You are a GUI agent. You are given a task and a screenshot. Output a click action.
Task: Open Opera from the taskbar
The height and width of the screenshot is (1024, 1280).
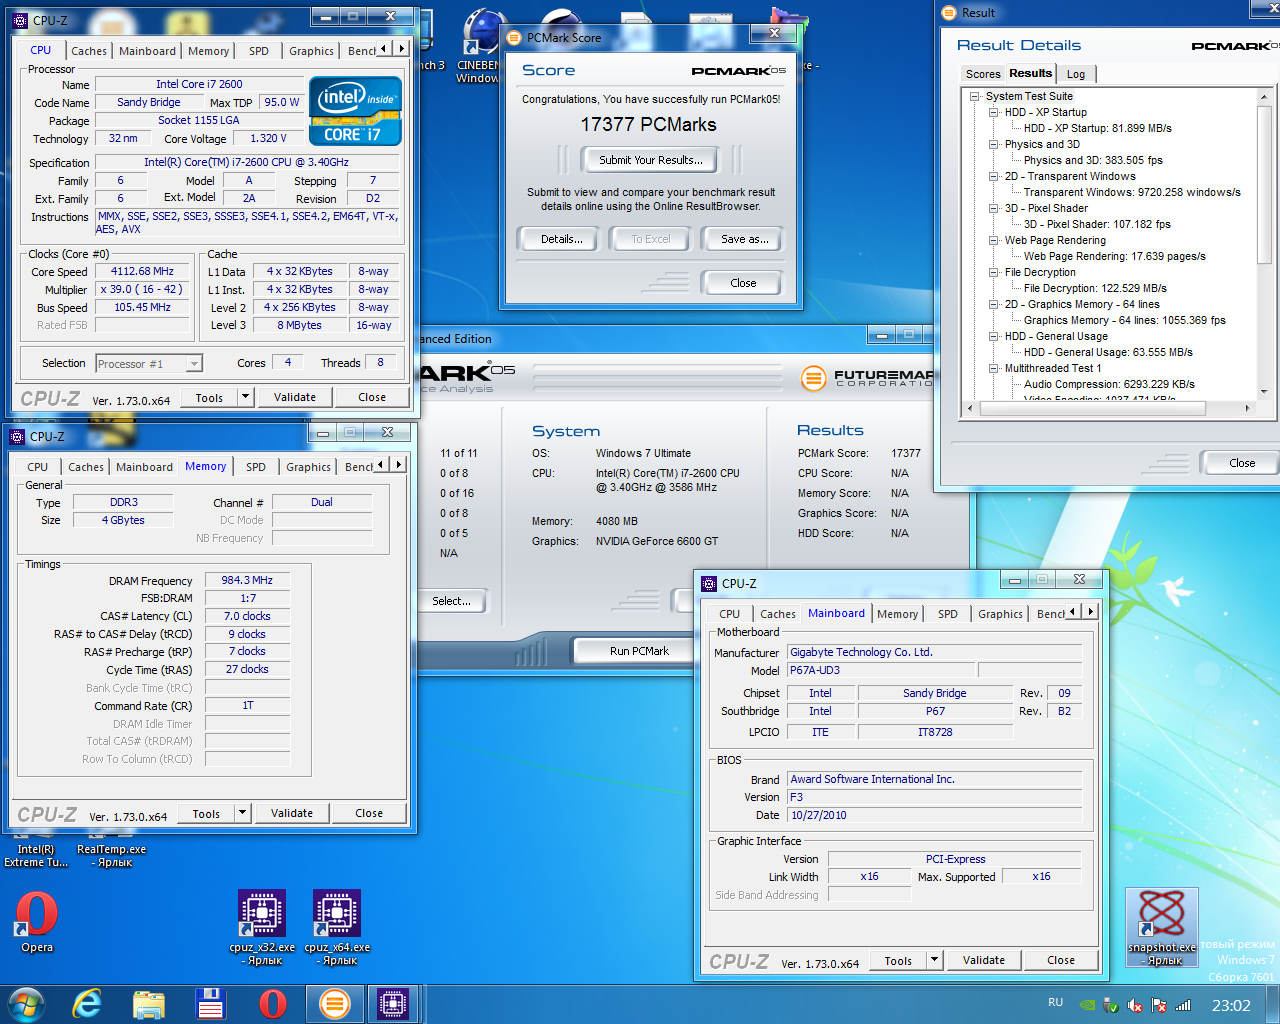coord(272,1004)
